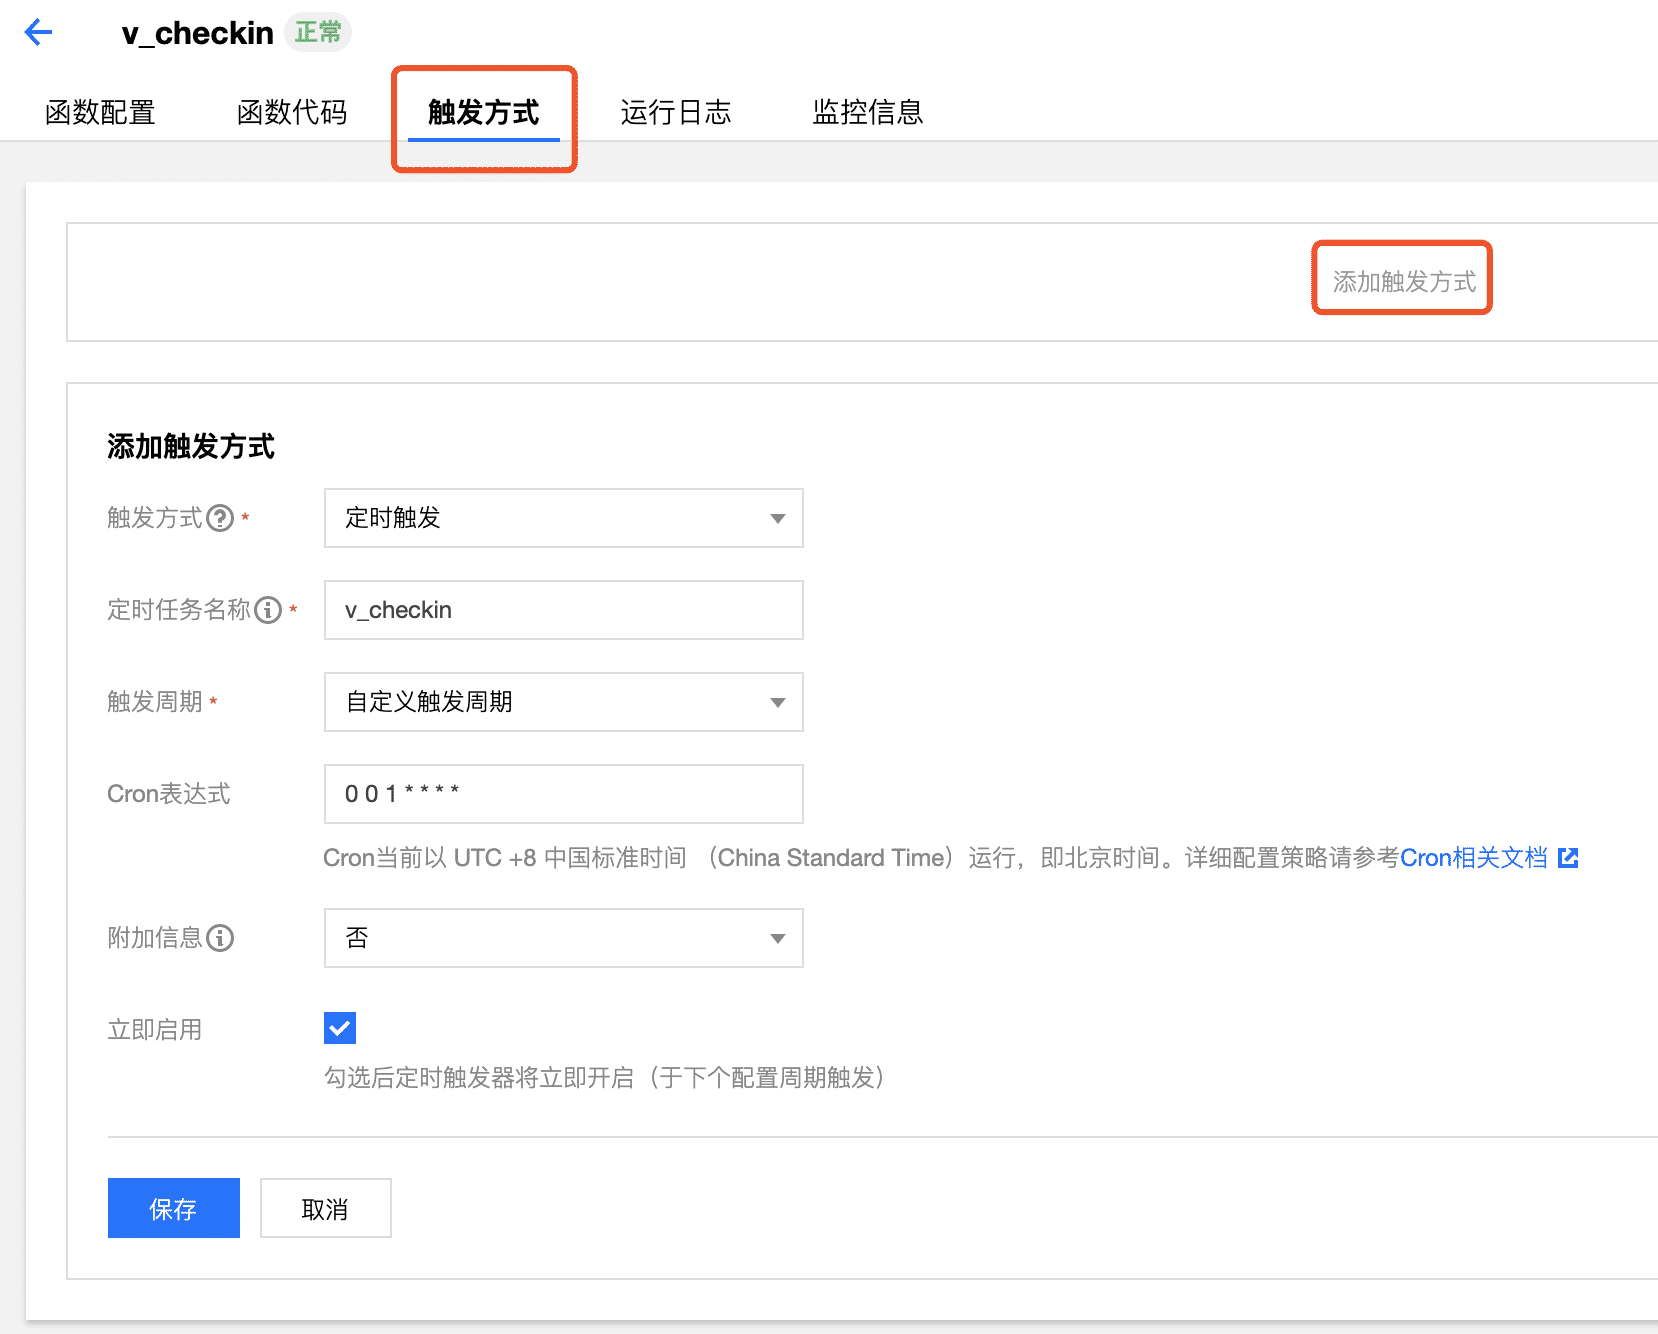The width and height of the screenshot is (1658, 1334).
Task: Open the 监控信息 tab
Action: pos(868,112)
